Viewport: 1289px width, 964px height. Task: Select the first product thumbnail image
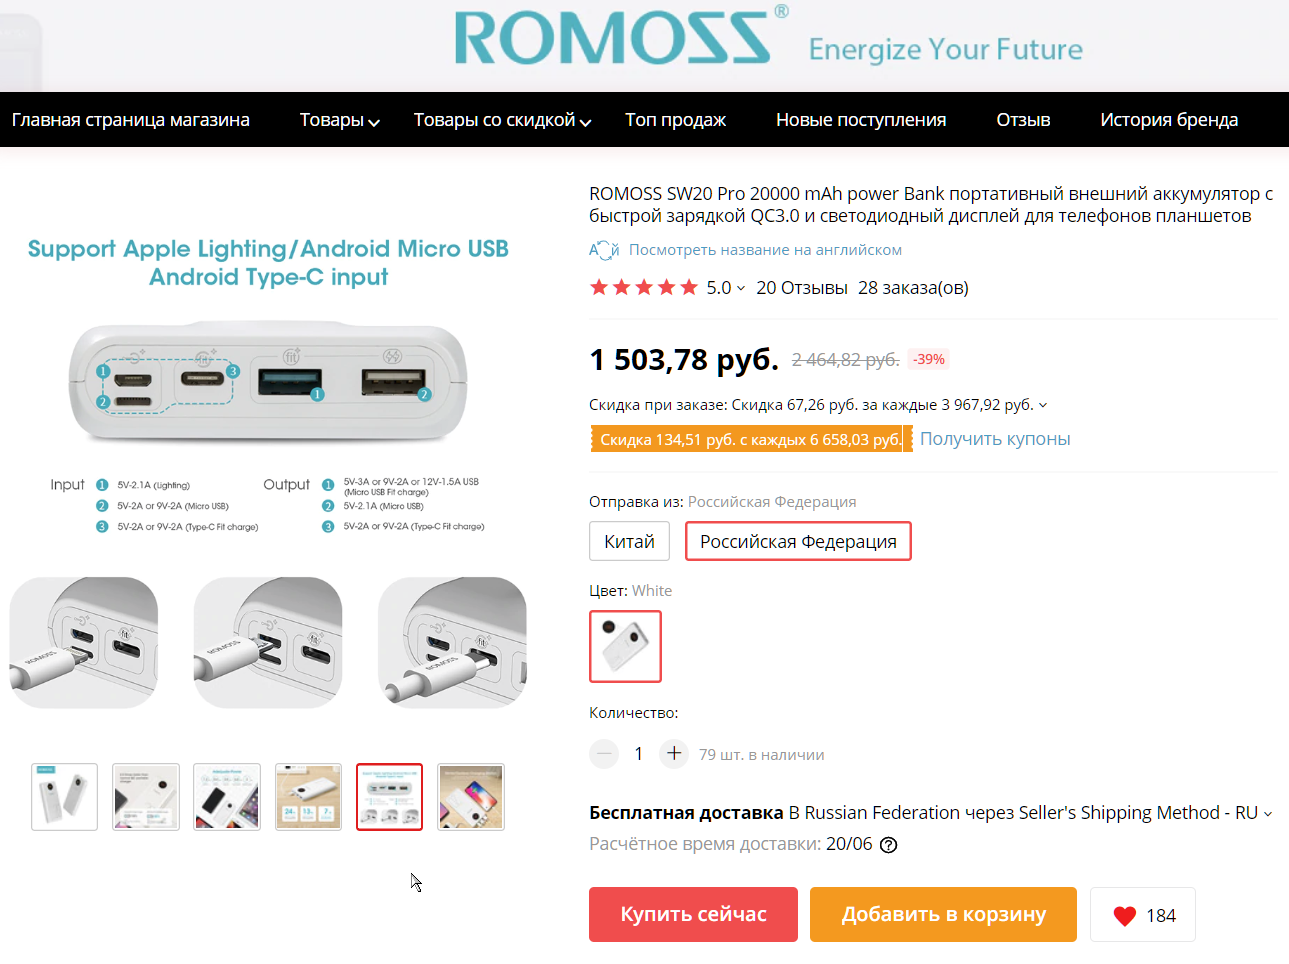pyautogui.click(x=65, y=797)
